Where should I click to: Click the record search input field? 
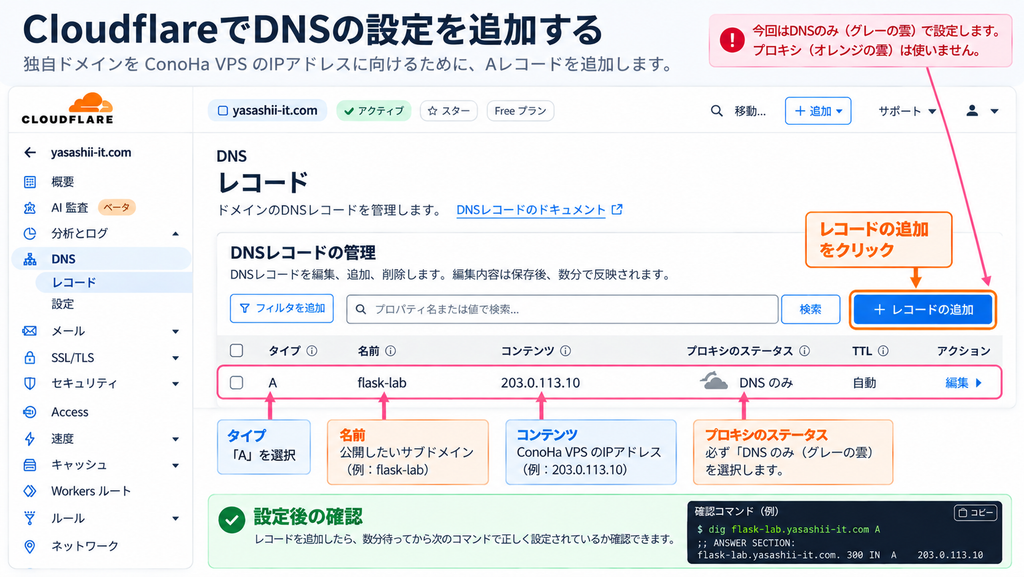(562, 309)
